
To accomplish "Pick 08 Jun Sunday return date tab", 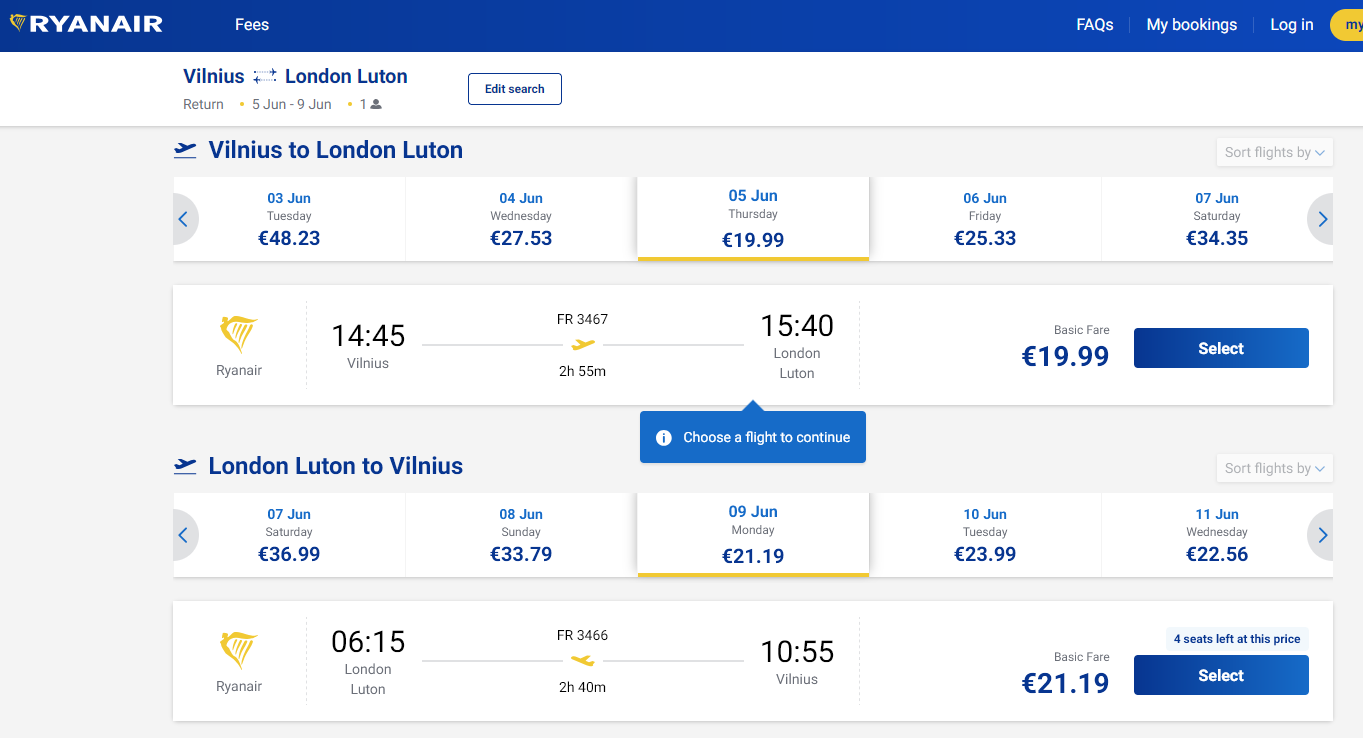I will pyautogui.click(x=521, y=535).
